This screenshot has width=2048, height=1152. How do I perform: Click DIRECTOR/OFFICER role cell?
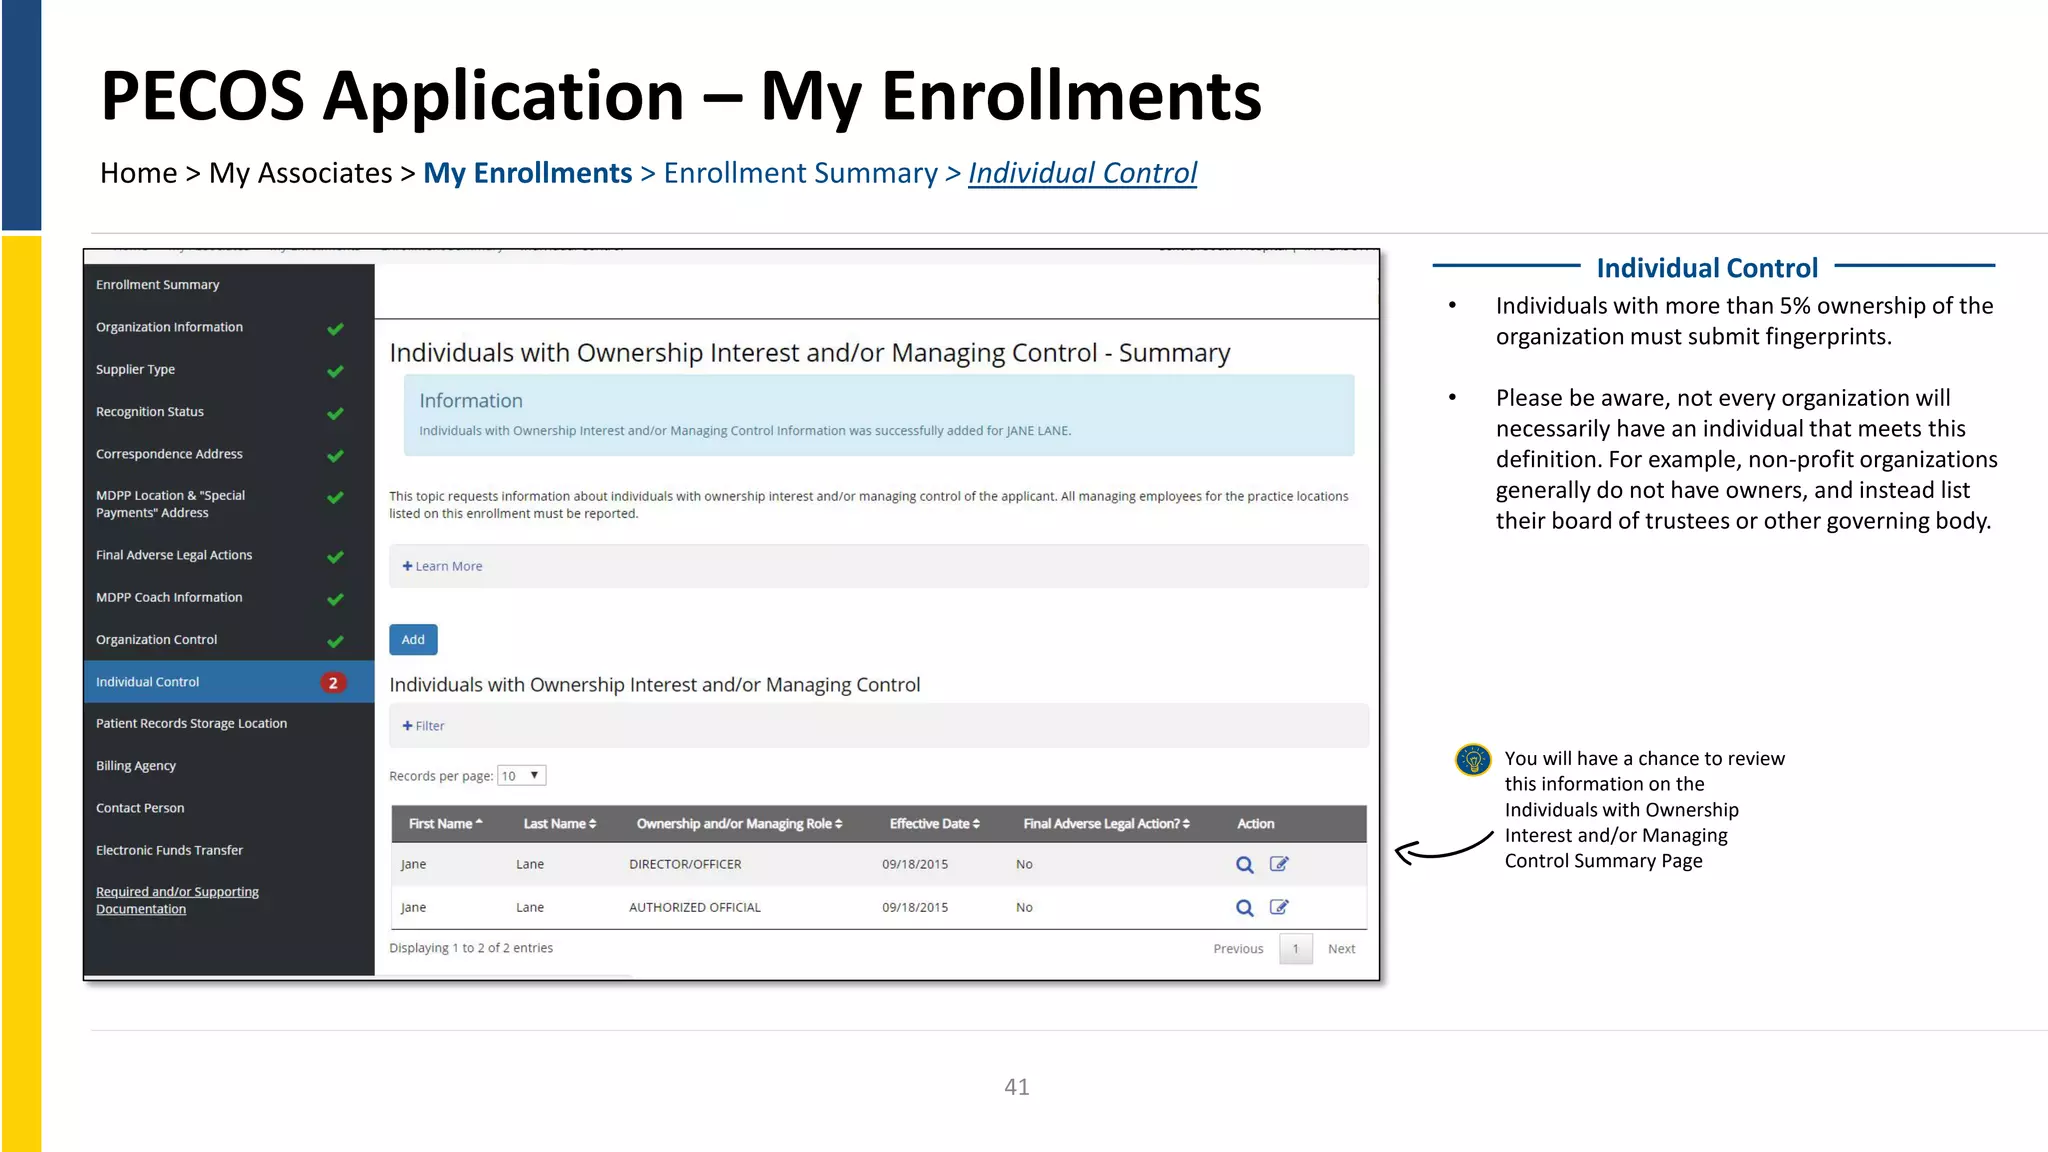(x=685, y=865)
